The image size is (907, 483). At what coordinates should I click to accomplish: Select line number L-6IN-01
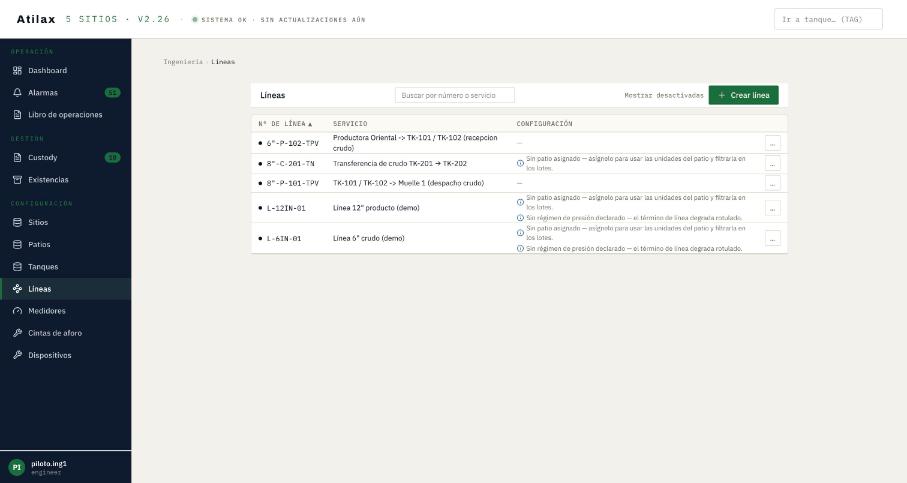pyautogui.click(x=283, y=238)
